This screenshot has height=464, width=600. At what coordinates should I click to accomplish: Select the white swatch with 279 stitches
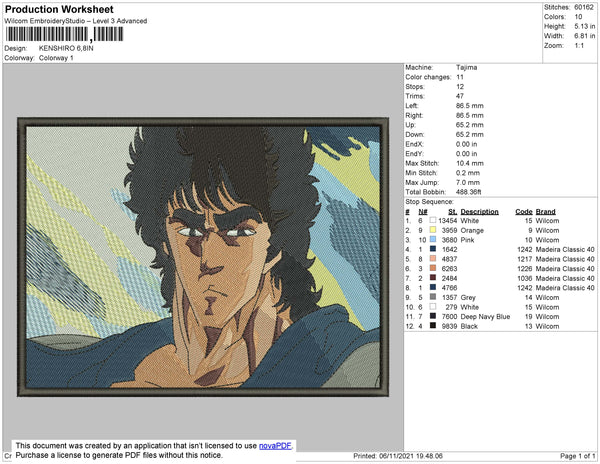pos(433,307)
